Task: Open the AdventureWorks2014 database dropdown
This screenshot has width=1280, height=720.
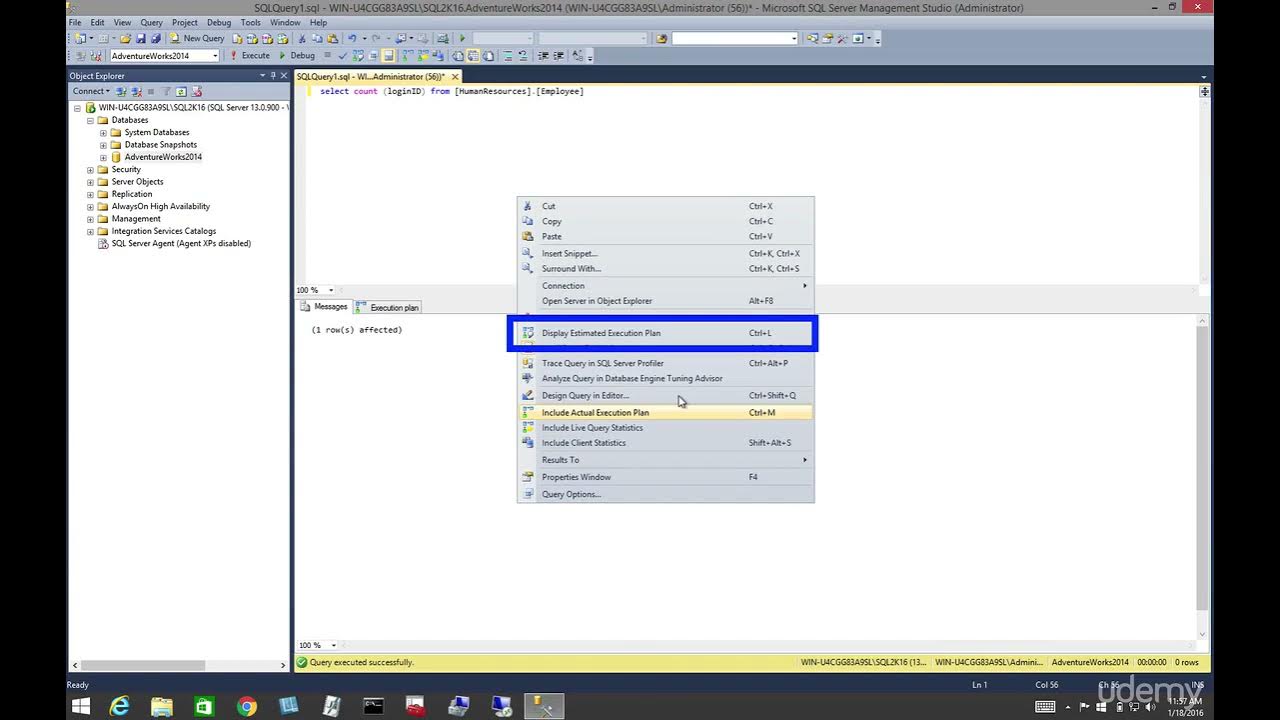Action: [214, 56]
